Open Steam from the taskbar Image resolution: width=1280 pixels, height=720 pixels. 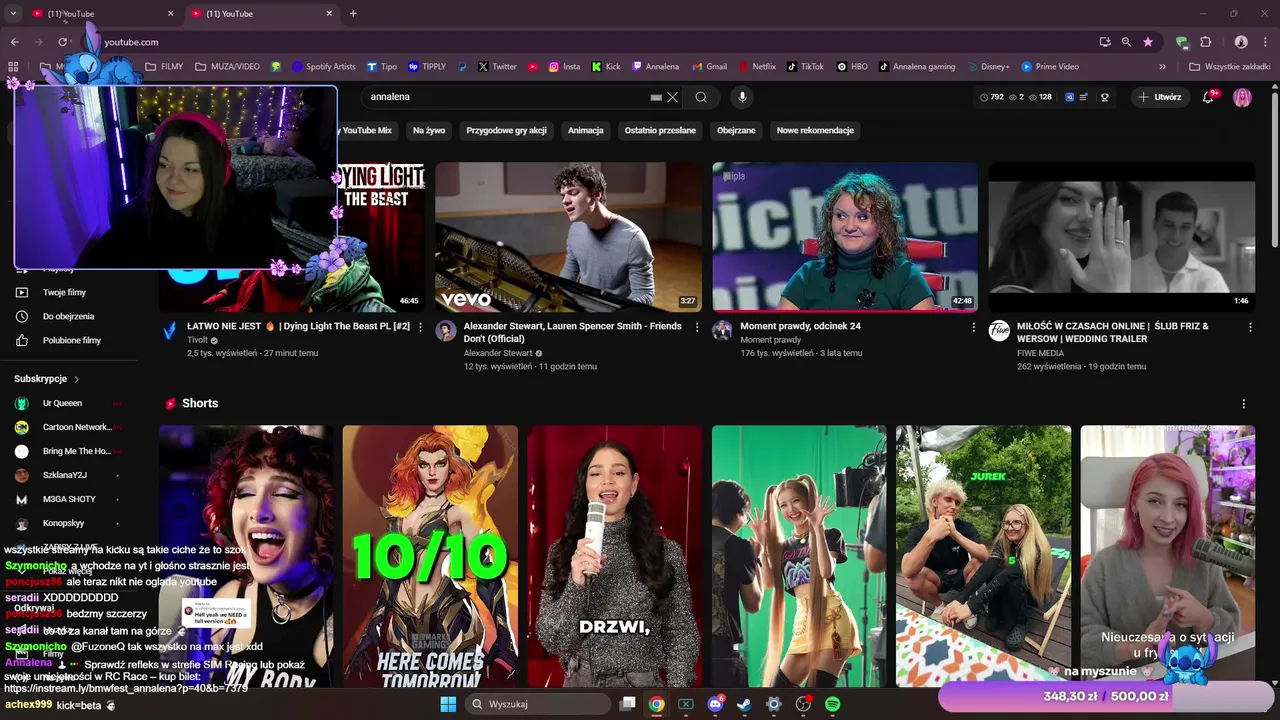point(744,704)
